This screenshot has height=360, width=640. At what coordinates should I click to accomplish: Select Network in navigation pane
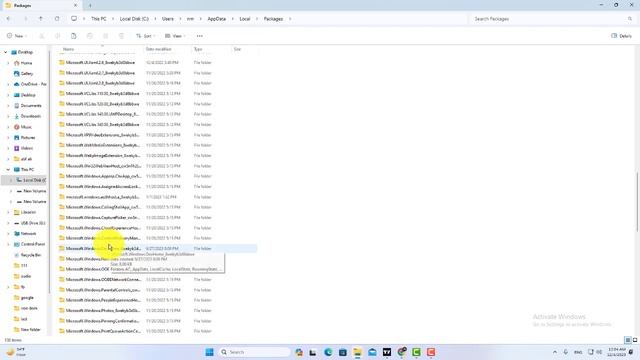(x=29, y=233)
